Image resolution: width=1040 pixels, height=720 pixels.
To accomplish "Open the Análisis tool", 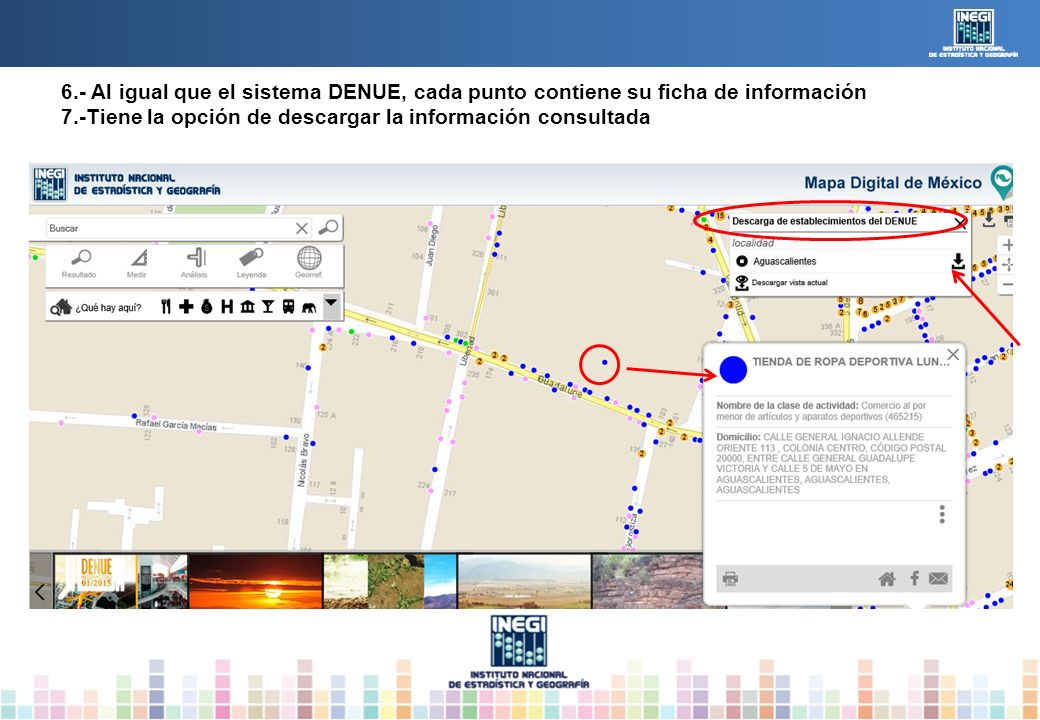I will (x=194, y=263).
